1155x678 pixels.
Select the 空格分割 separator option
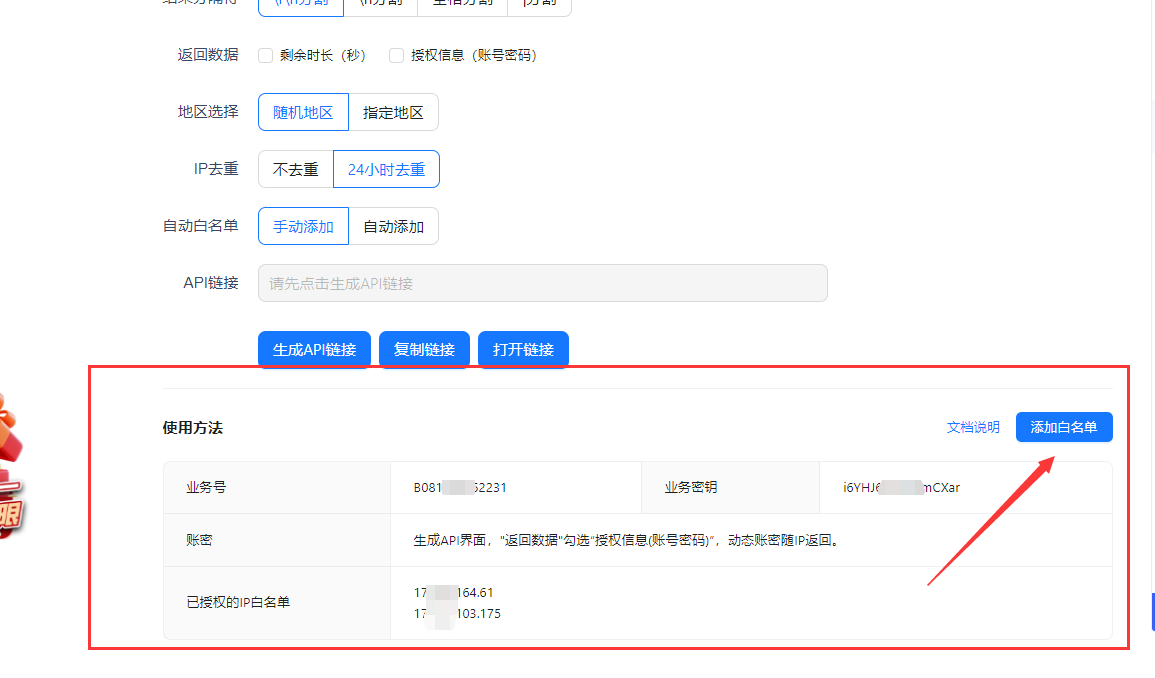coord(462,4)
